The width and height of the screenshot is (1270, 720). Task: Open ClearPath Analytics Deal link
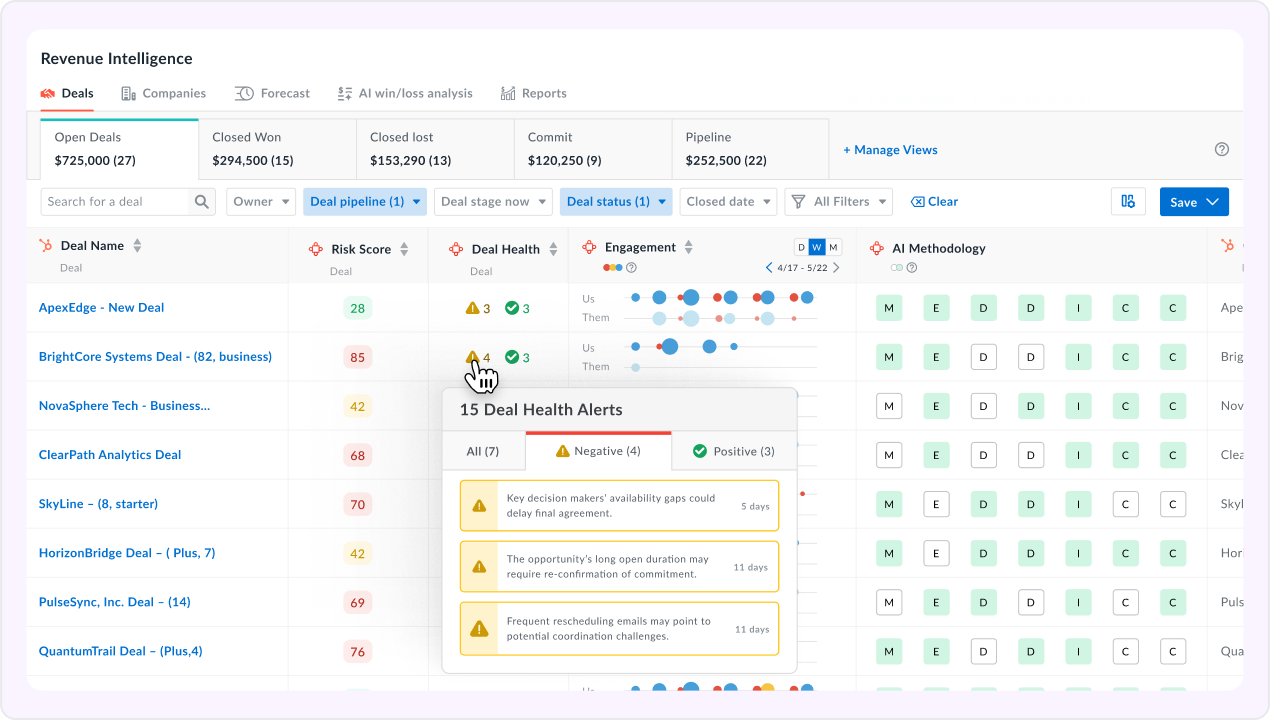(110, 454)
